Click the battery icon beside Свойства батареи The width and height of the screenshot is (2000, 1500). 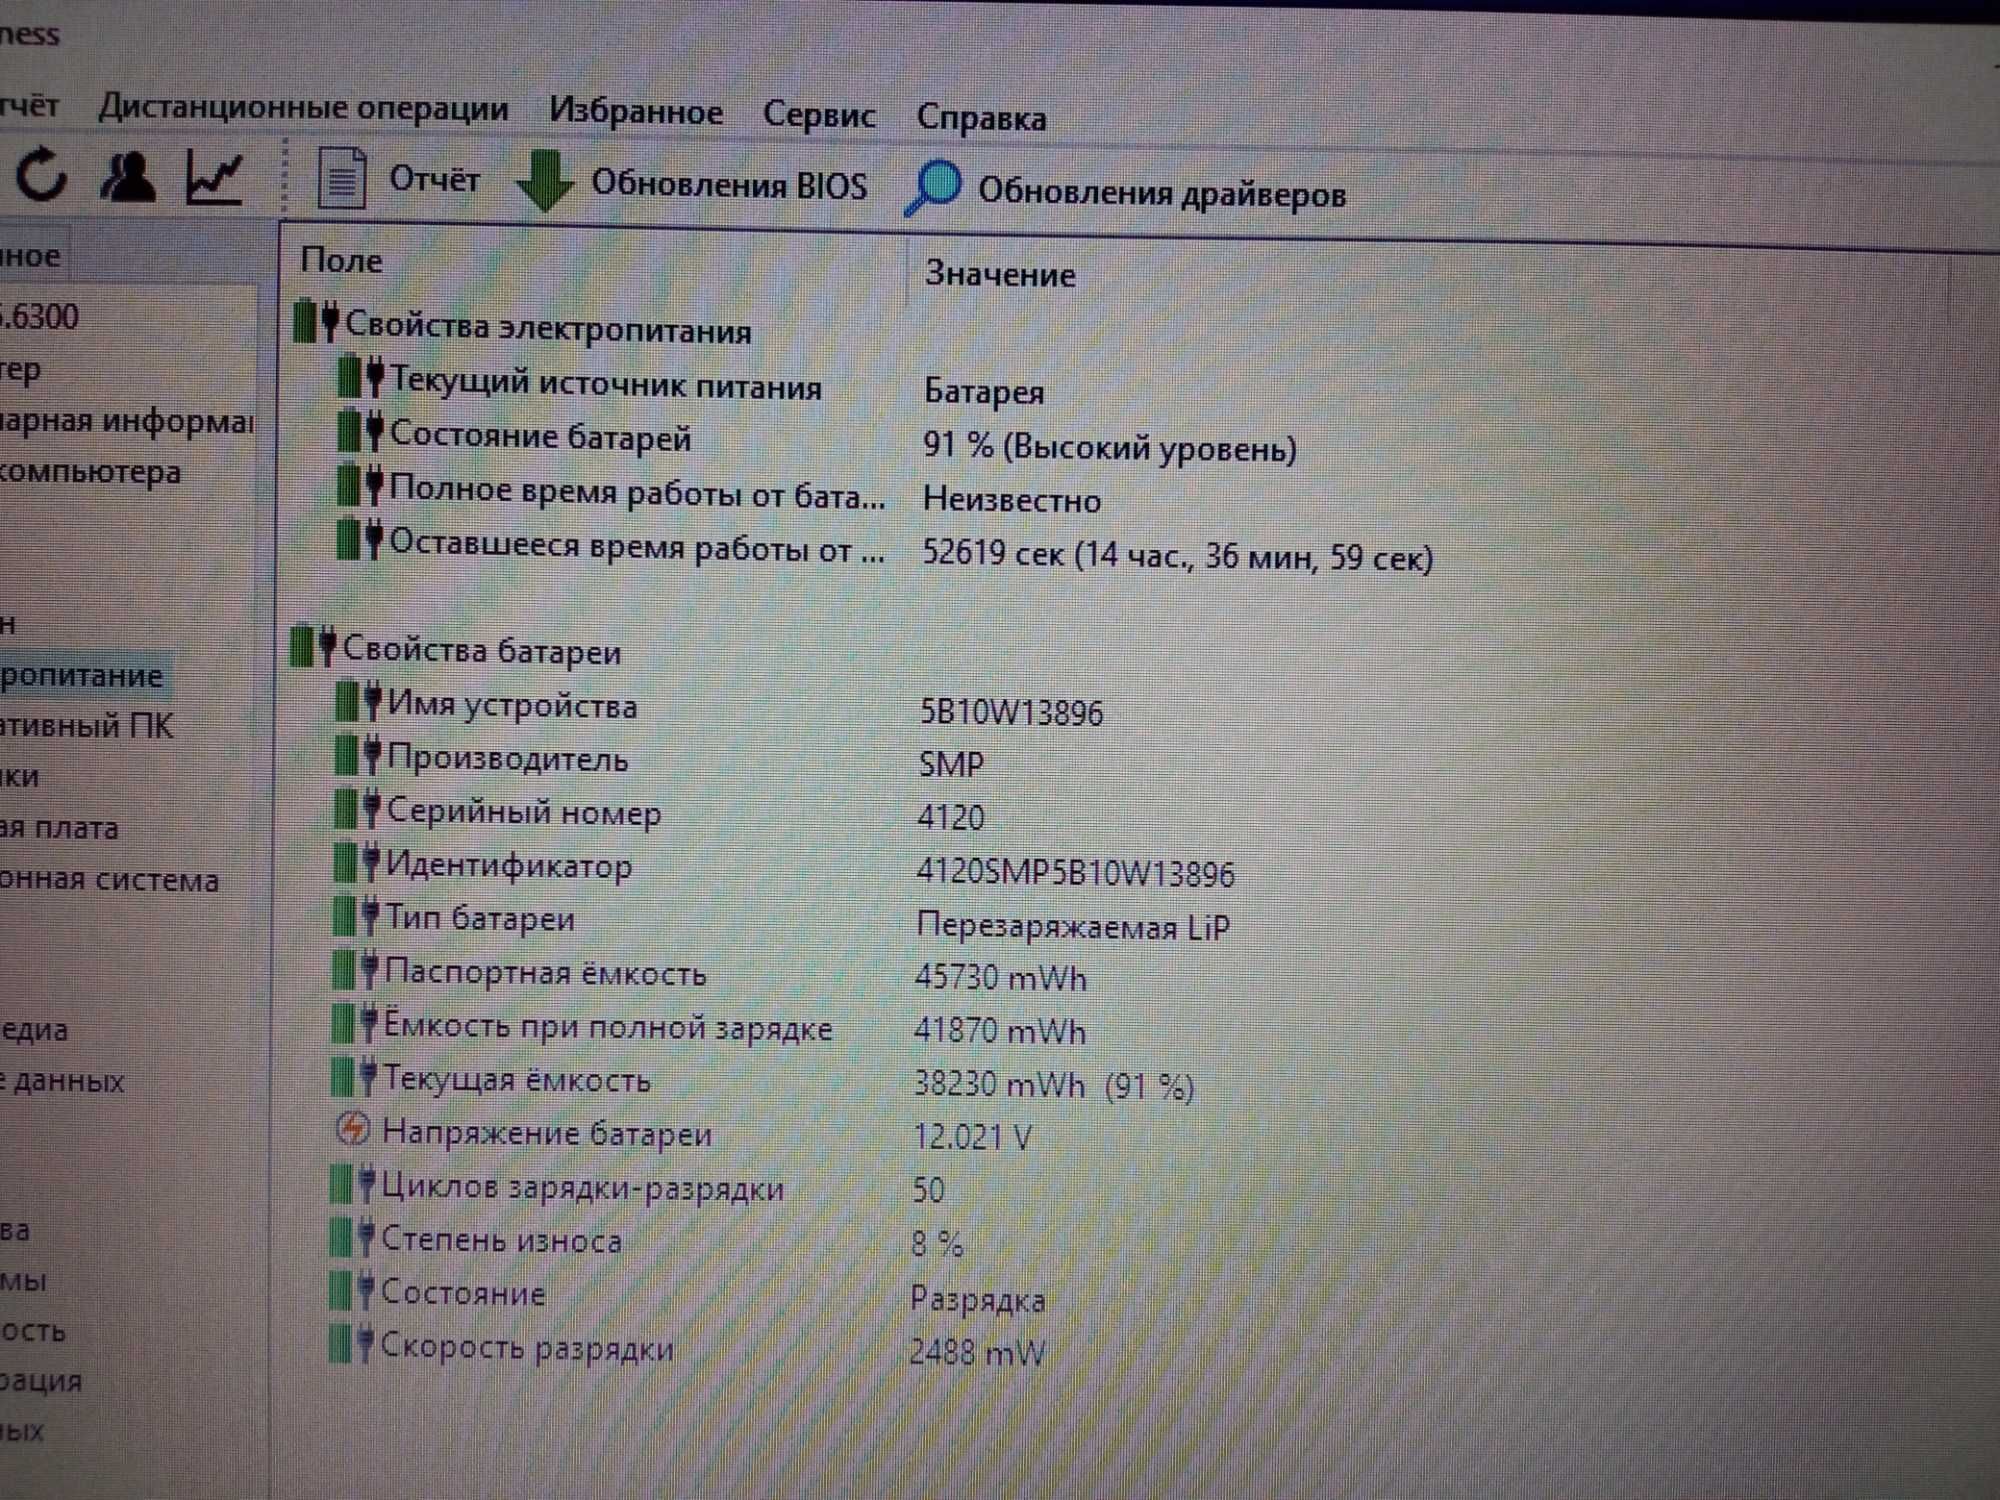[x=313, y=647]
